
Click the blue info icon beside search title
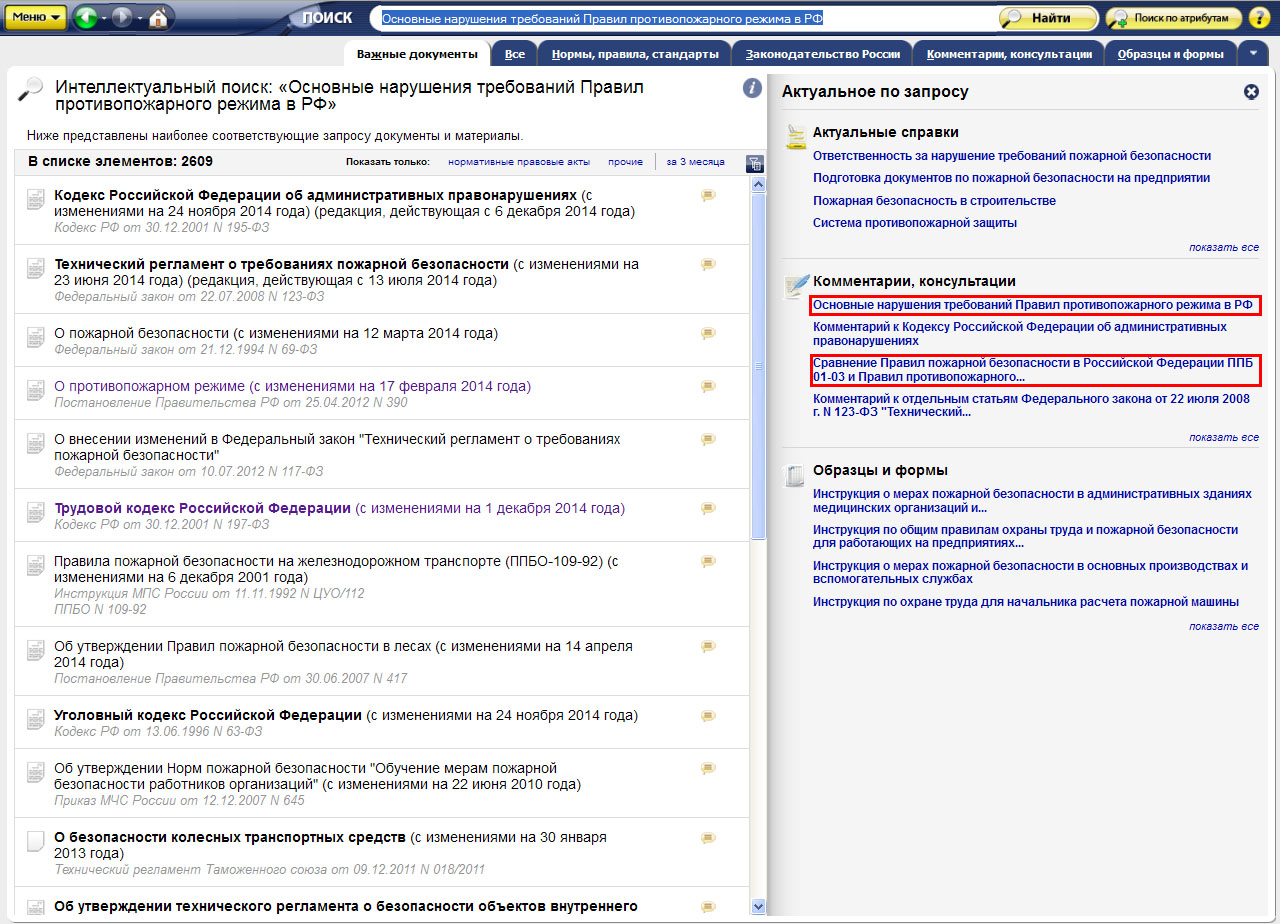(x=752, y=88)
